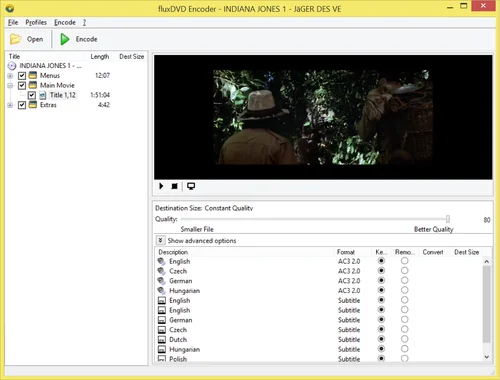500x380 pixels.
Task: Click the English audio track icon
Action: click(161, 262)
